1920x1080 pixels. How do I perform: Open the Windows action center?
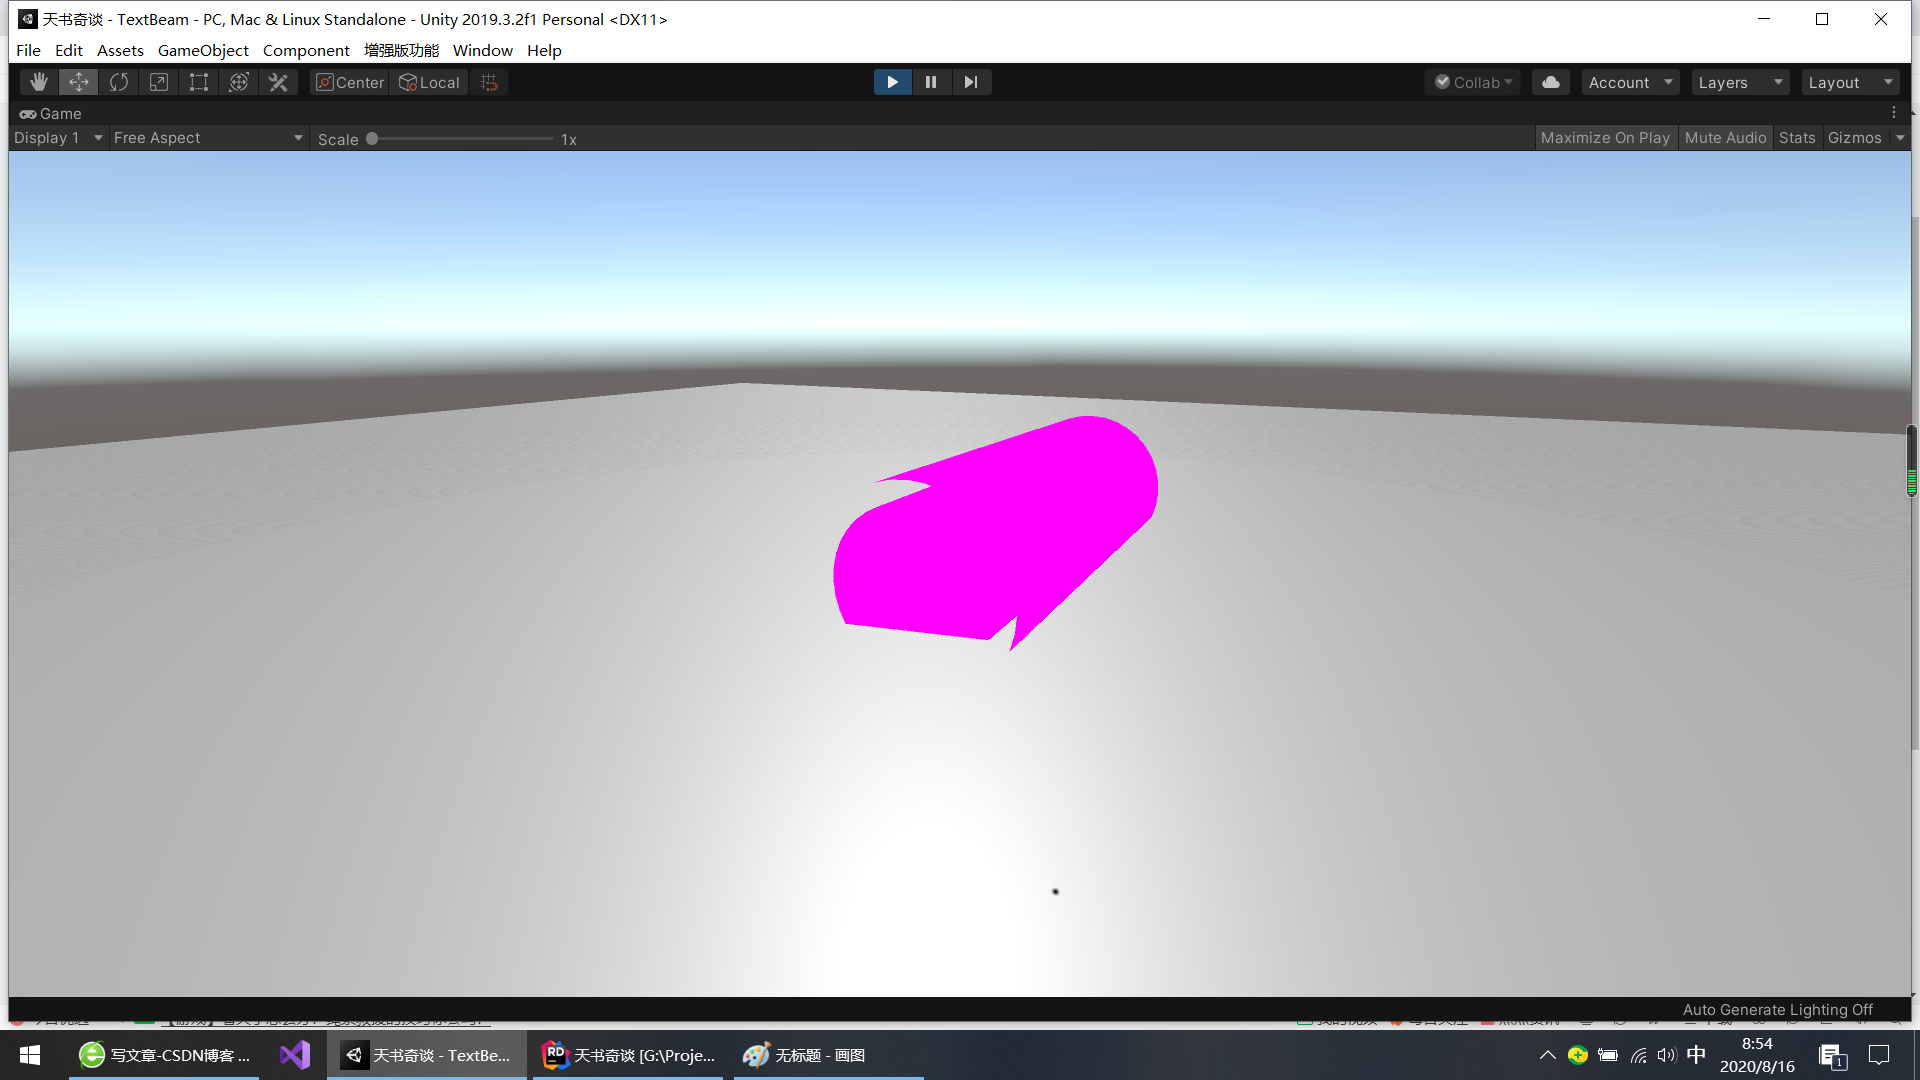tap(1879, 1055)
